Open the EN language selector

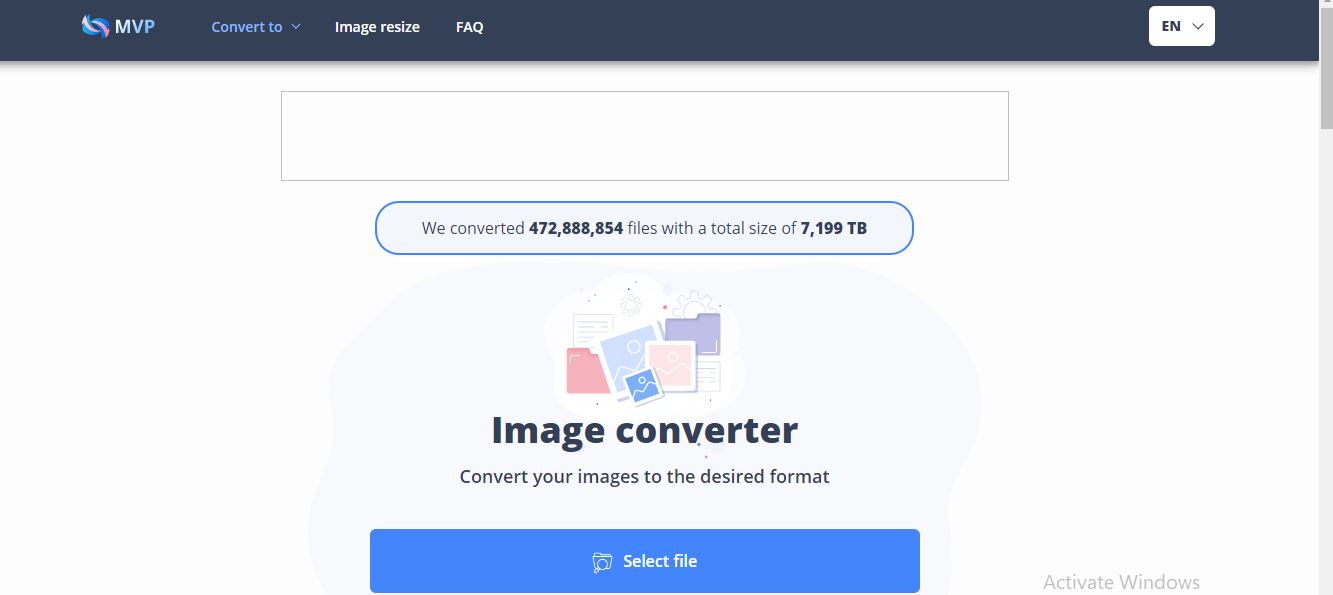click(1182, 26)
